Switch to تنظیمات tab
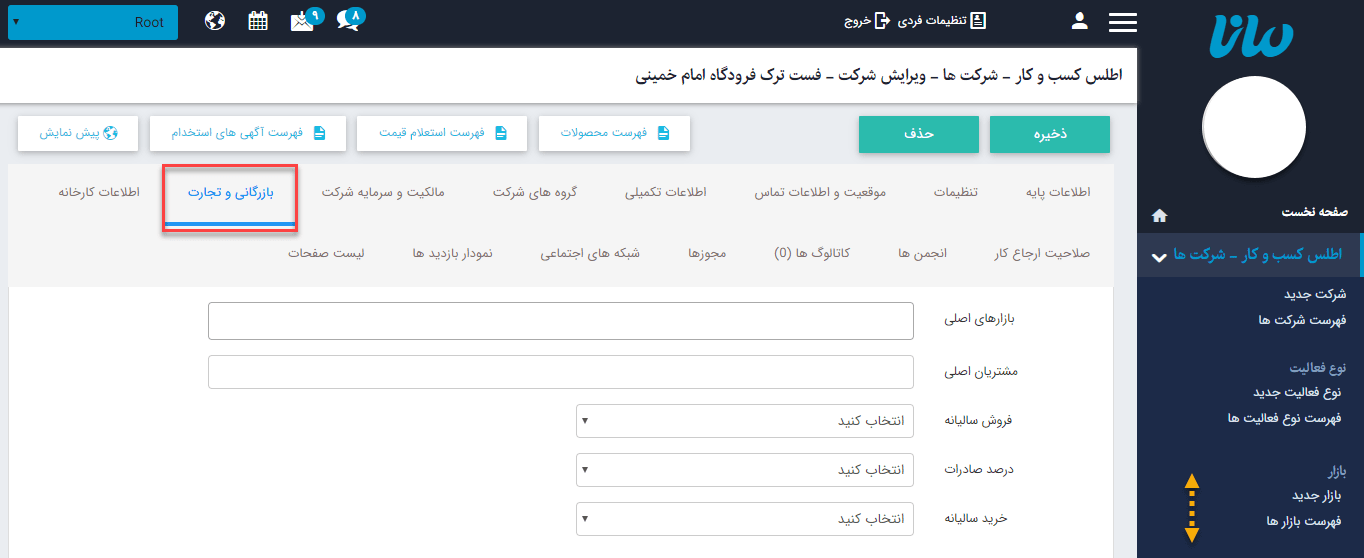The height and width of the screenshot is (558, 1364). (956, 192)
